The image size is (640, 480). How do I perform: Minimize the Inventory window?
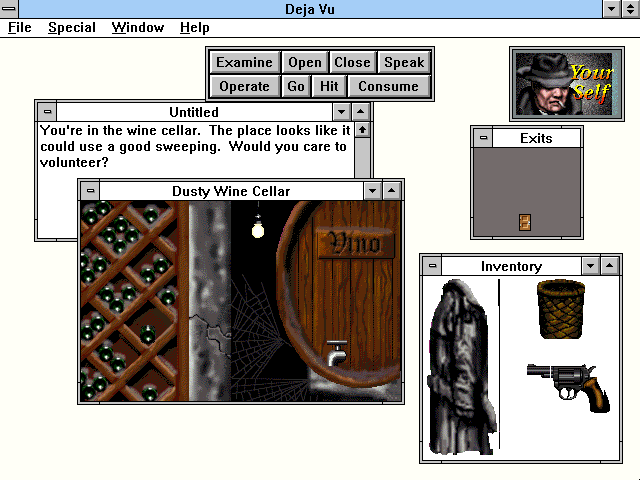591,266
